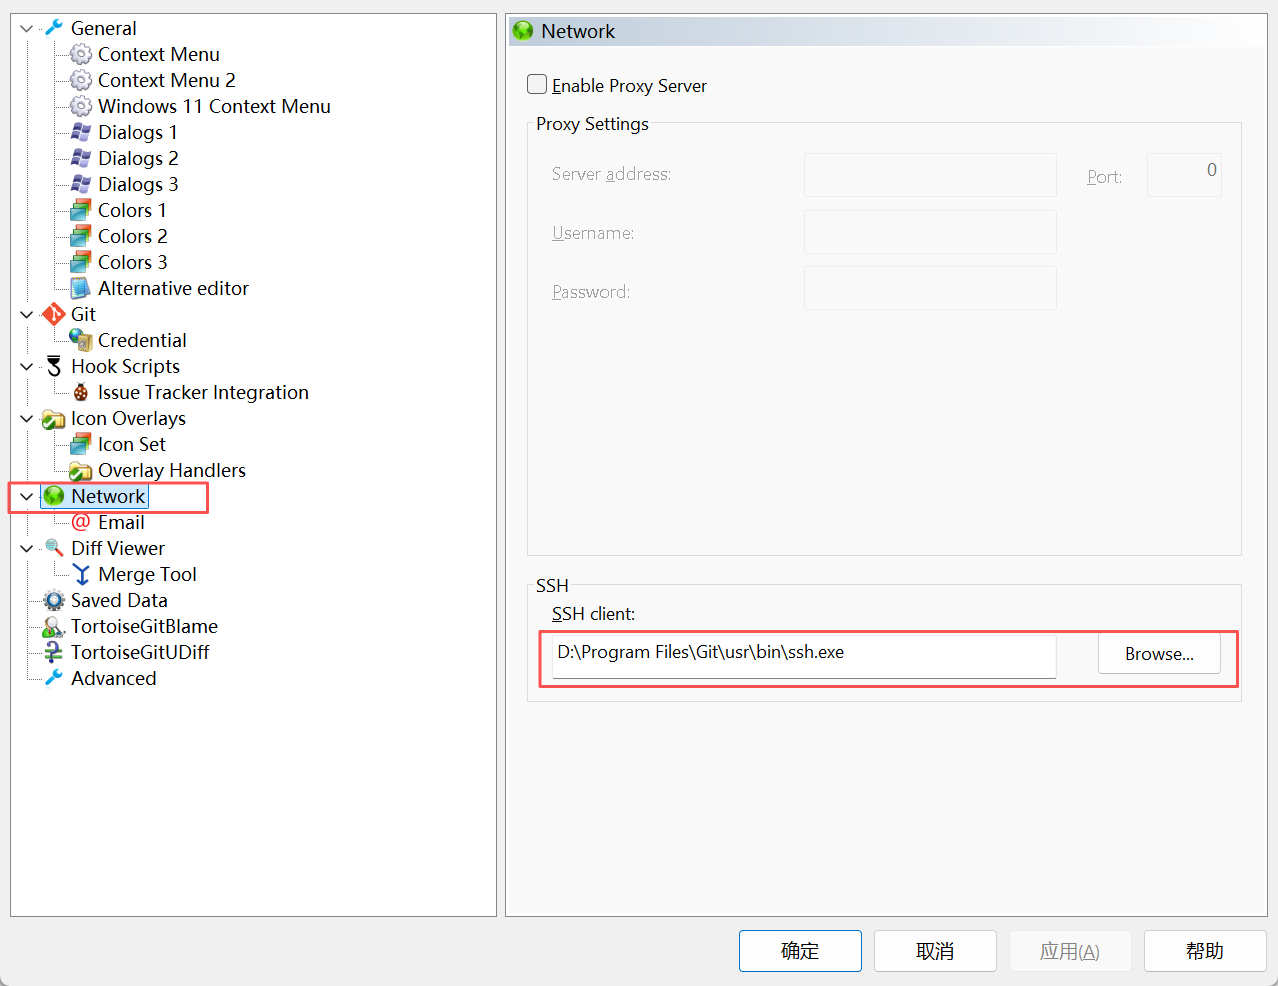Image resolution: width=1278 pixels, height=986 pixels.
Task: Collapse the Icon Overlays tree node
Action: pyautogui.click(x=27, y=419)
